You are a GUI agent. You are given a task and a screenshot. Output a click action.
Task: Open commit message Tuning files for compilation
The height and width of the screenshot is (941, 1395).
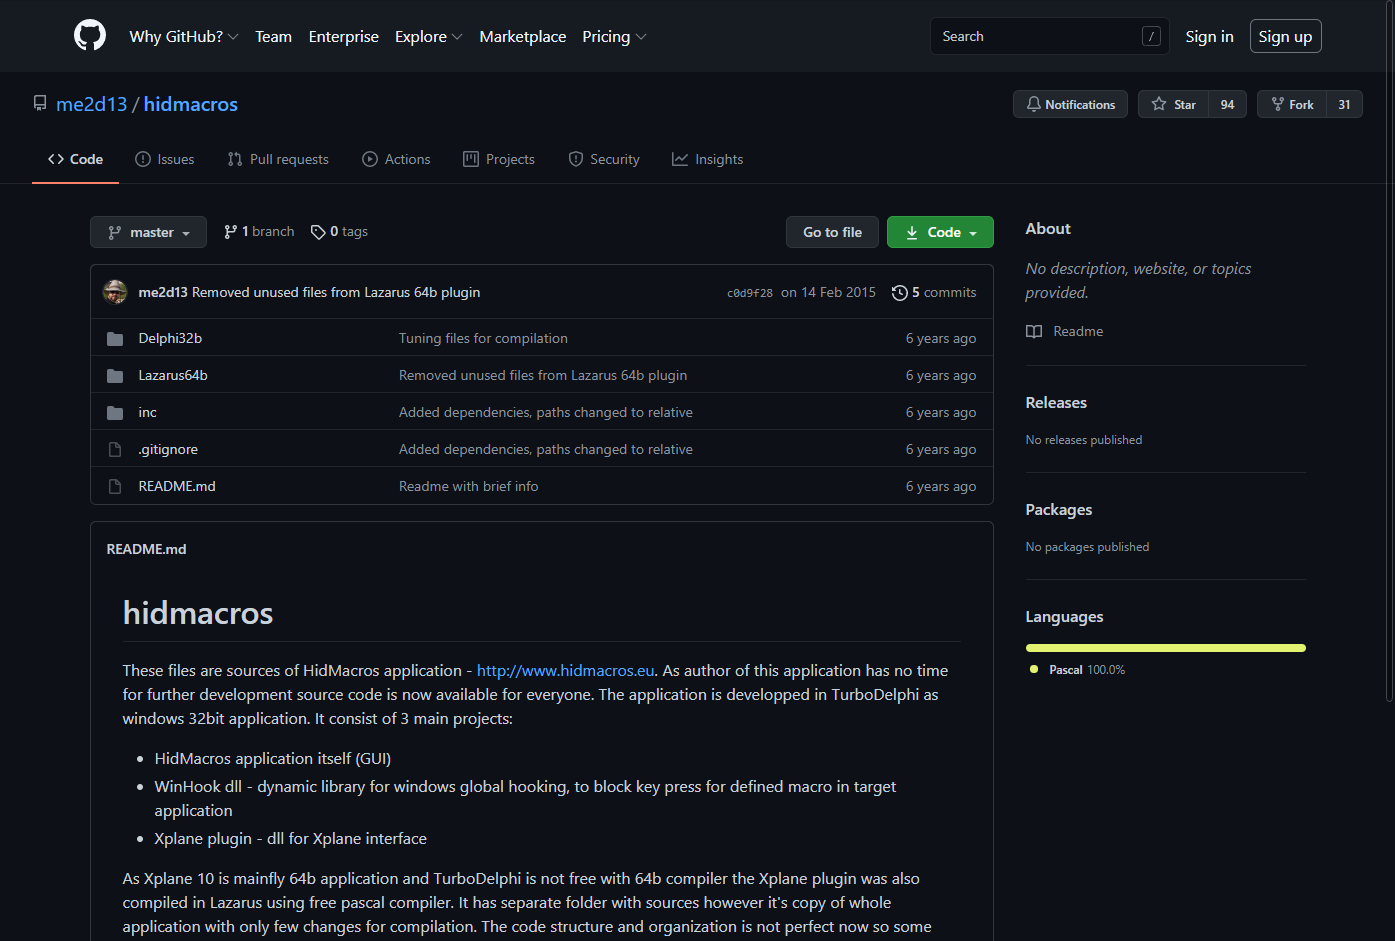[483, 339]
